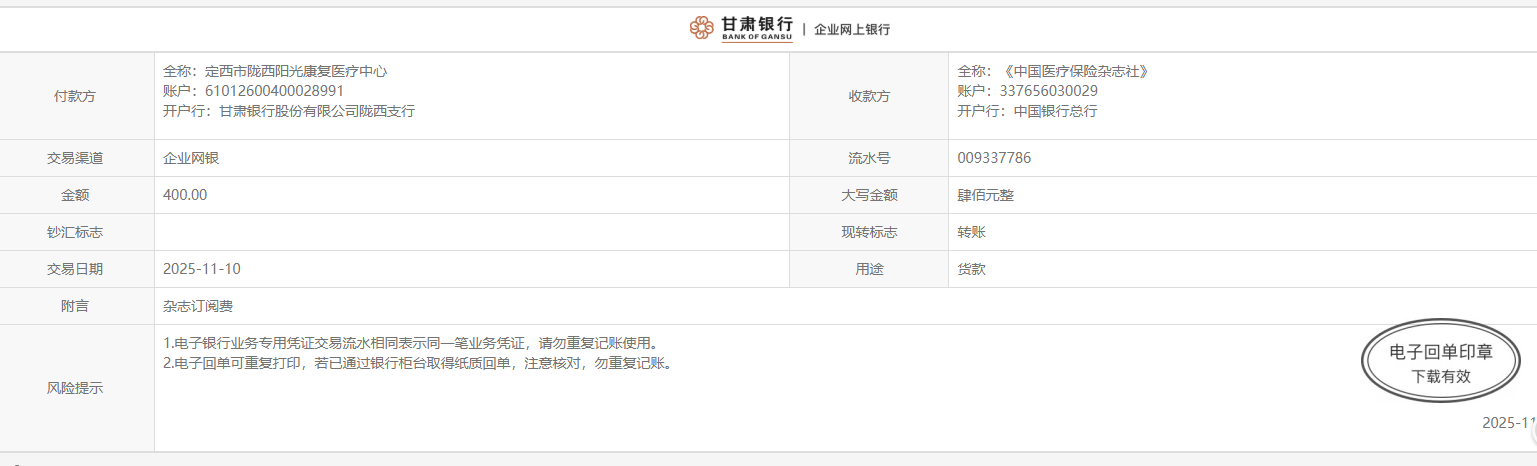The height and width of the screenshot is (466, 1537).
Task: Click the 企业网上银行 header text
Action: (x=851, y=30)
